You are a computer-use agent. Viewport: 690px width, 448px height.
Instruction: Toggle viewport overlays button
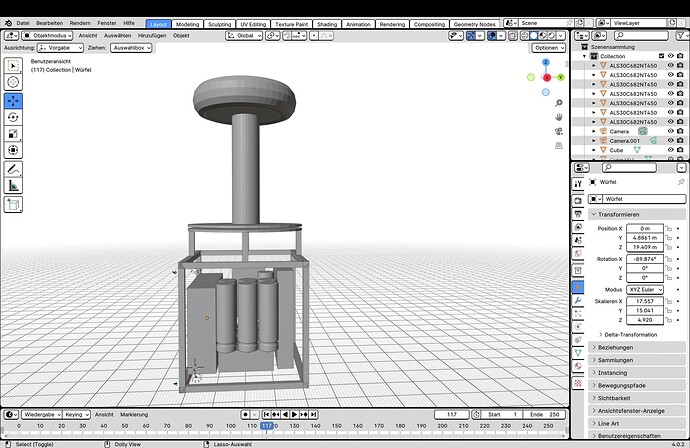(x=492, y=36)
